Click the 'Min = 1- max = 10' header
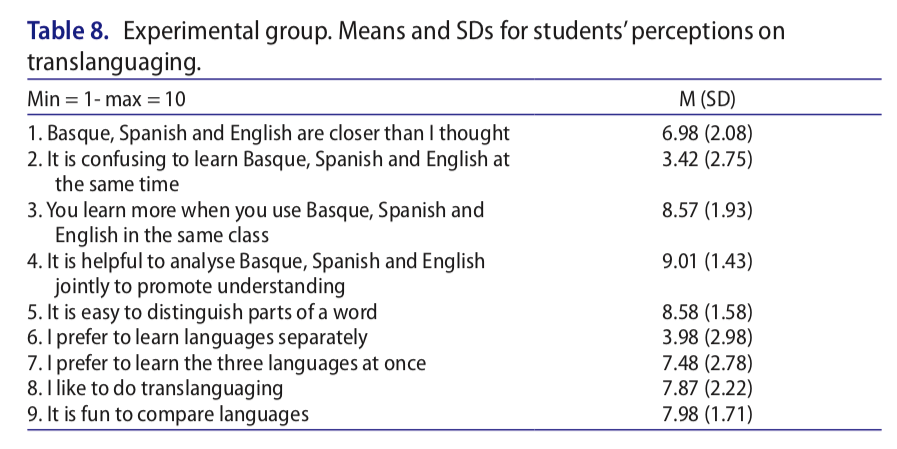The width and height of the screenshot is (897, 449). coord(103,99)
